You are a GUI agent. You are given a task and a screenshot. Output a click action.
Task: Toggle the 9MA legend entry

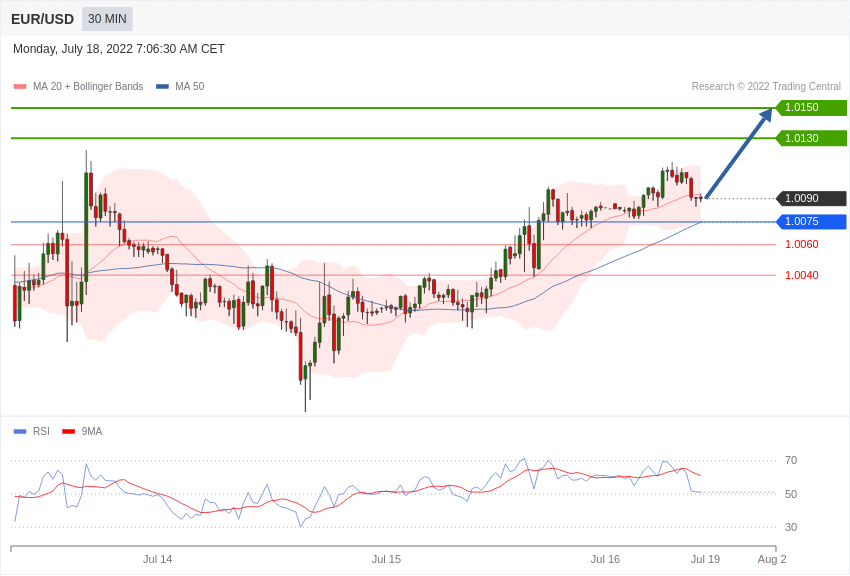pyautogui.click(x=82, y=432)
